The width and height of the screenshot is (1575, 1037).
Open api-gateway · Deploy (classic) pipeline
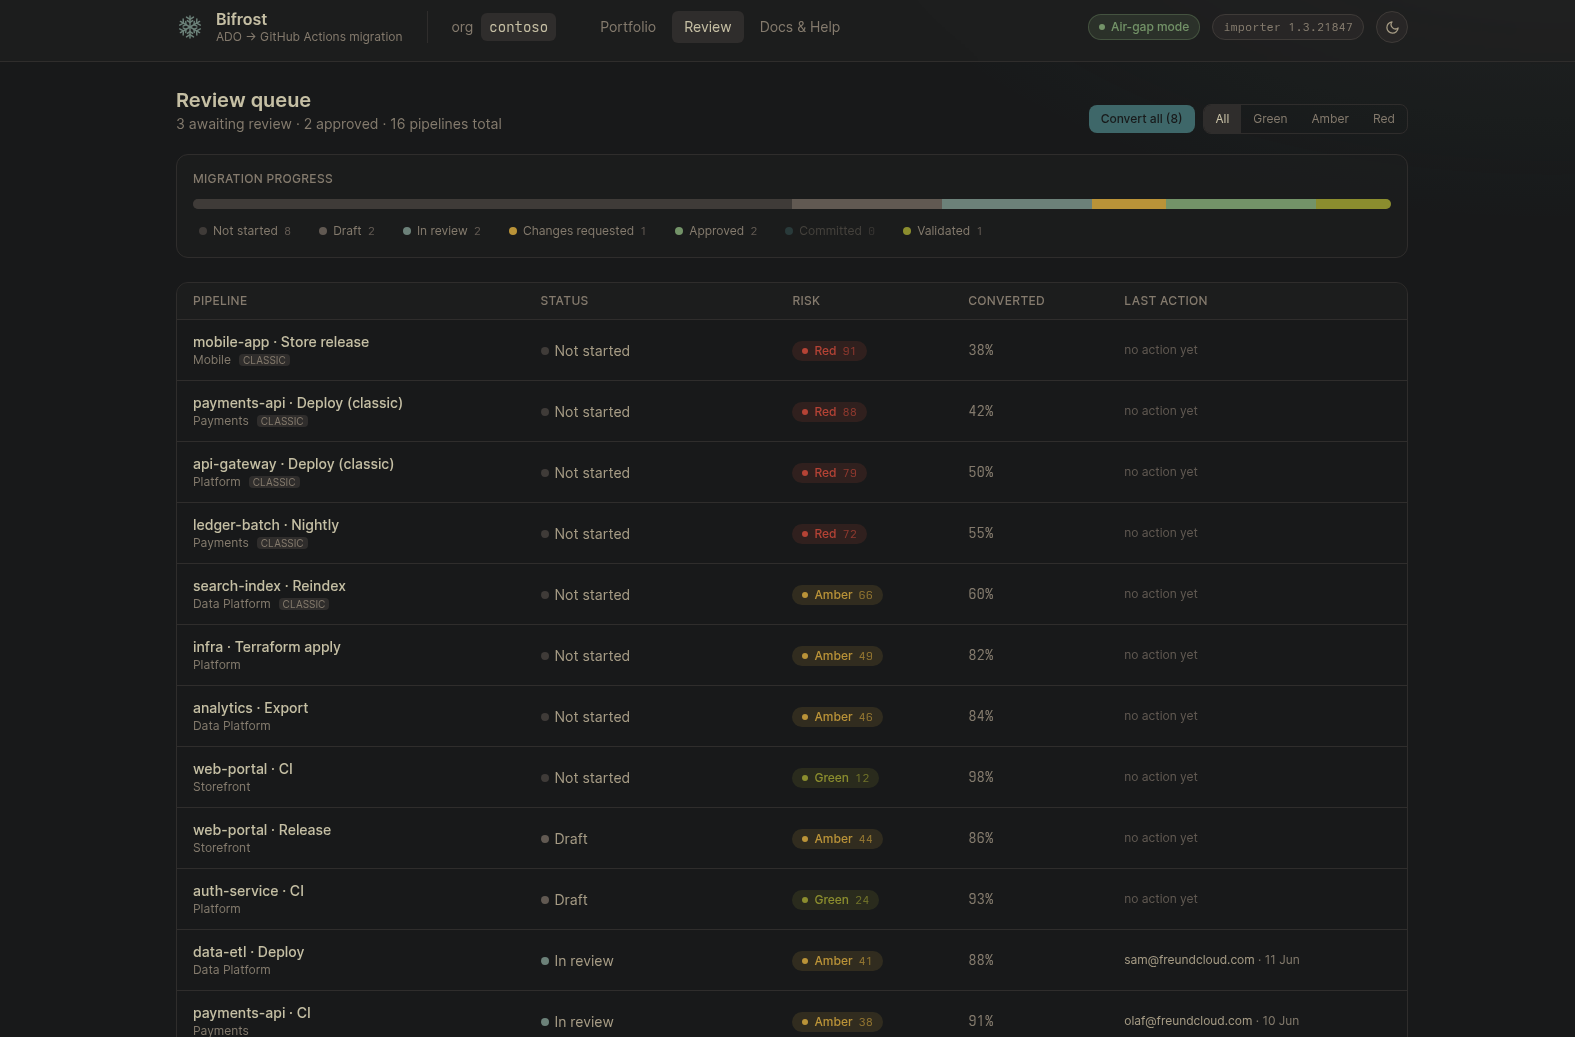coord(293,464)
